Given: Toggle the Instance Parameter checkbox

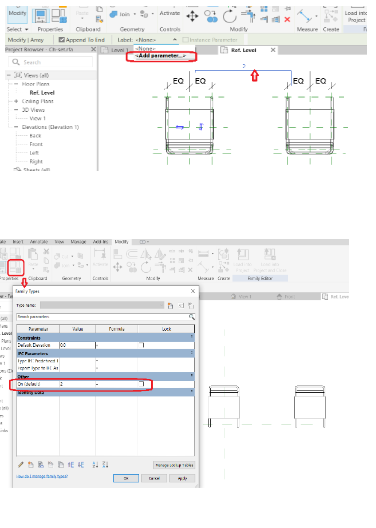Looking at the screenshot, I should (x=185, y=40).
